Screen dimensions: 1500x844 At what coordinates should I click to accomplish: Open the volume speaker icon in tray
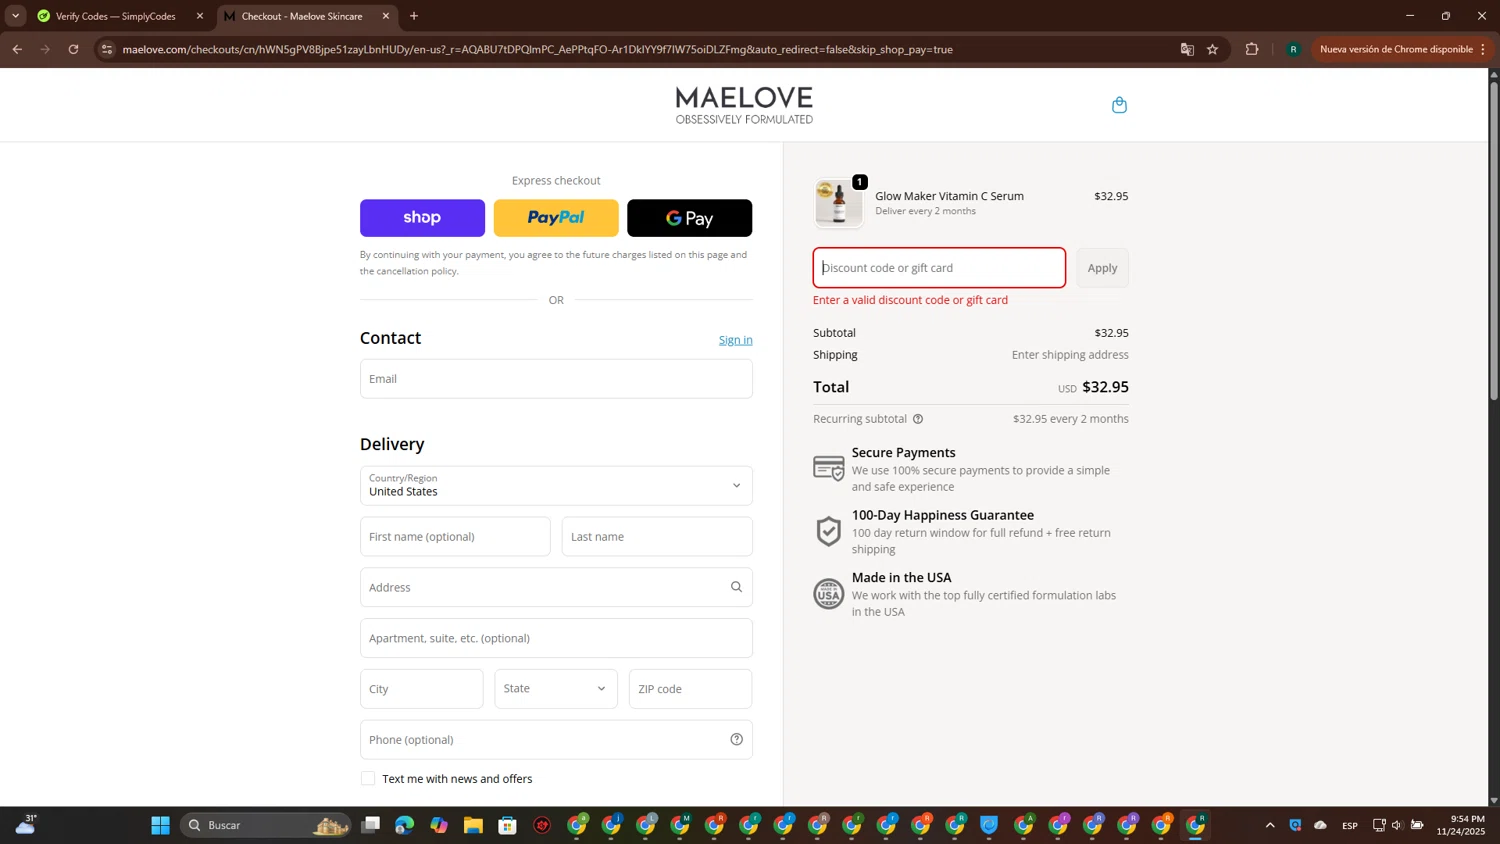1397,825
